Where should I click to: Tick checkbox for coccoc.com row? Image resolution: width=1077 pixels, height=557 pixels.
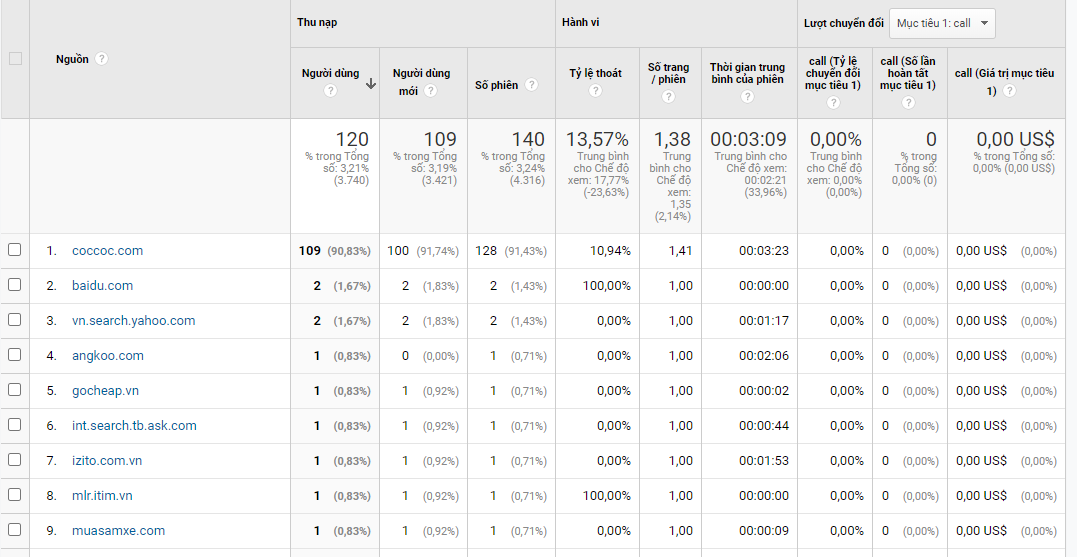pyautogui.click(x=14, y=250)
